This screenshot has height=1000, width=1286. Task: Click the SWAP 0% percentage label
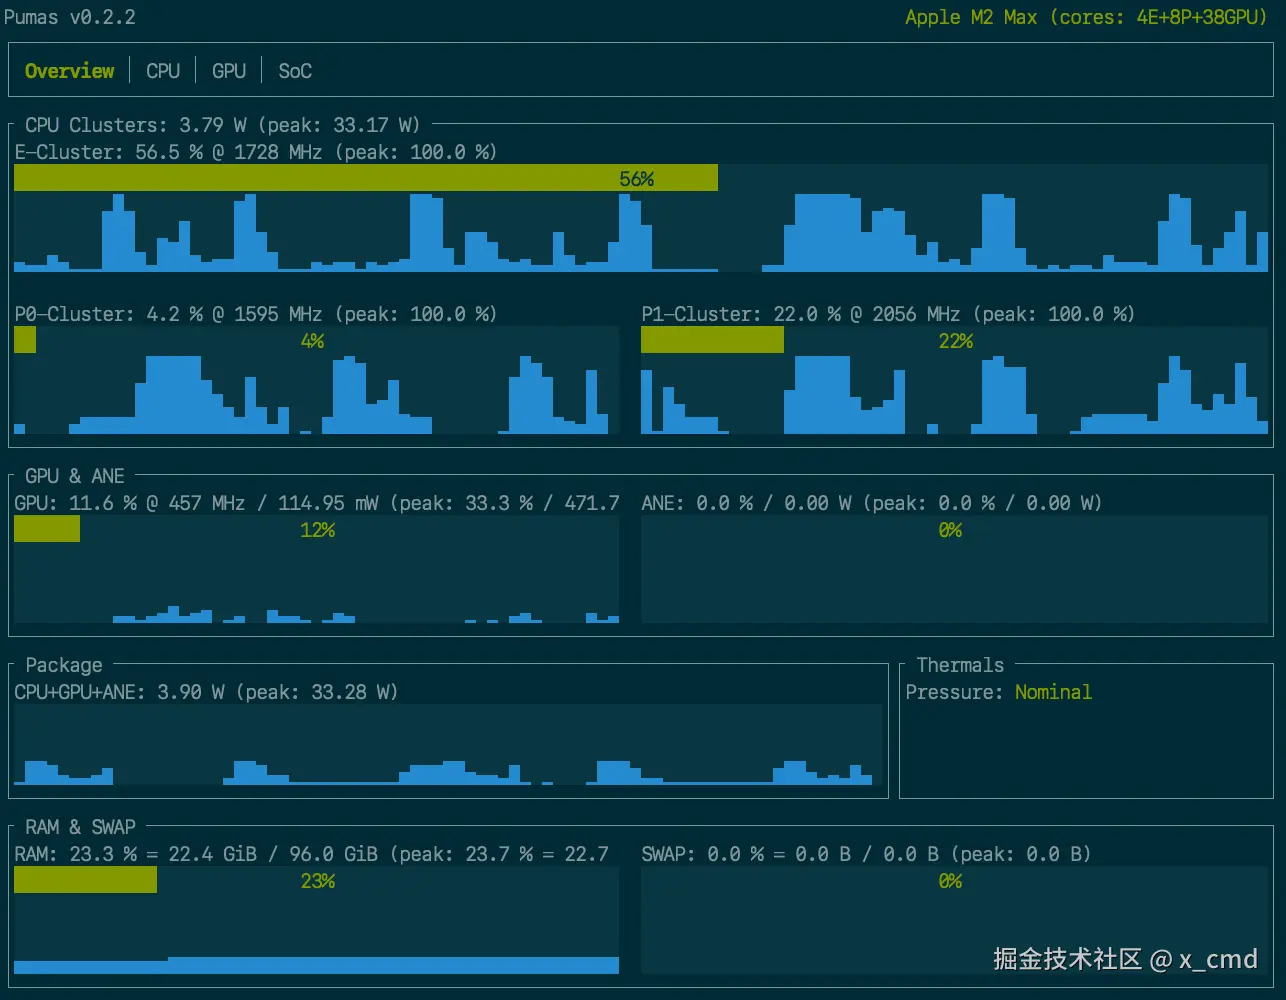coord(950,881)
